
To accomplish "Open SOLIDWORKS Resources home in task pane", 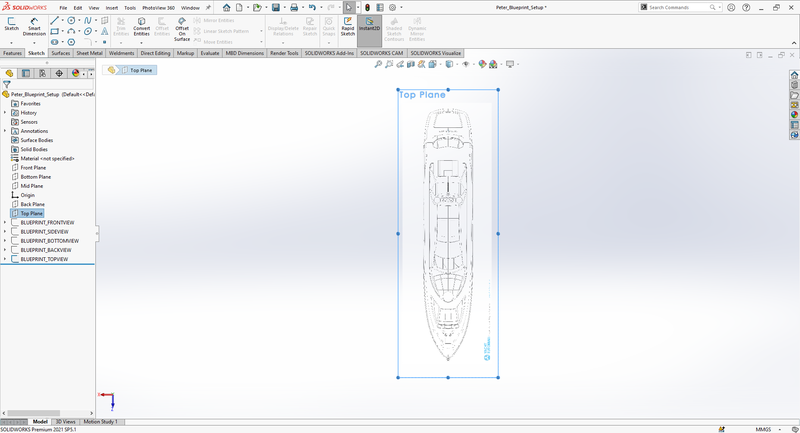I will coord(794,75).
